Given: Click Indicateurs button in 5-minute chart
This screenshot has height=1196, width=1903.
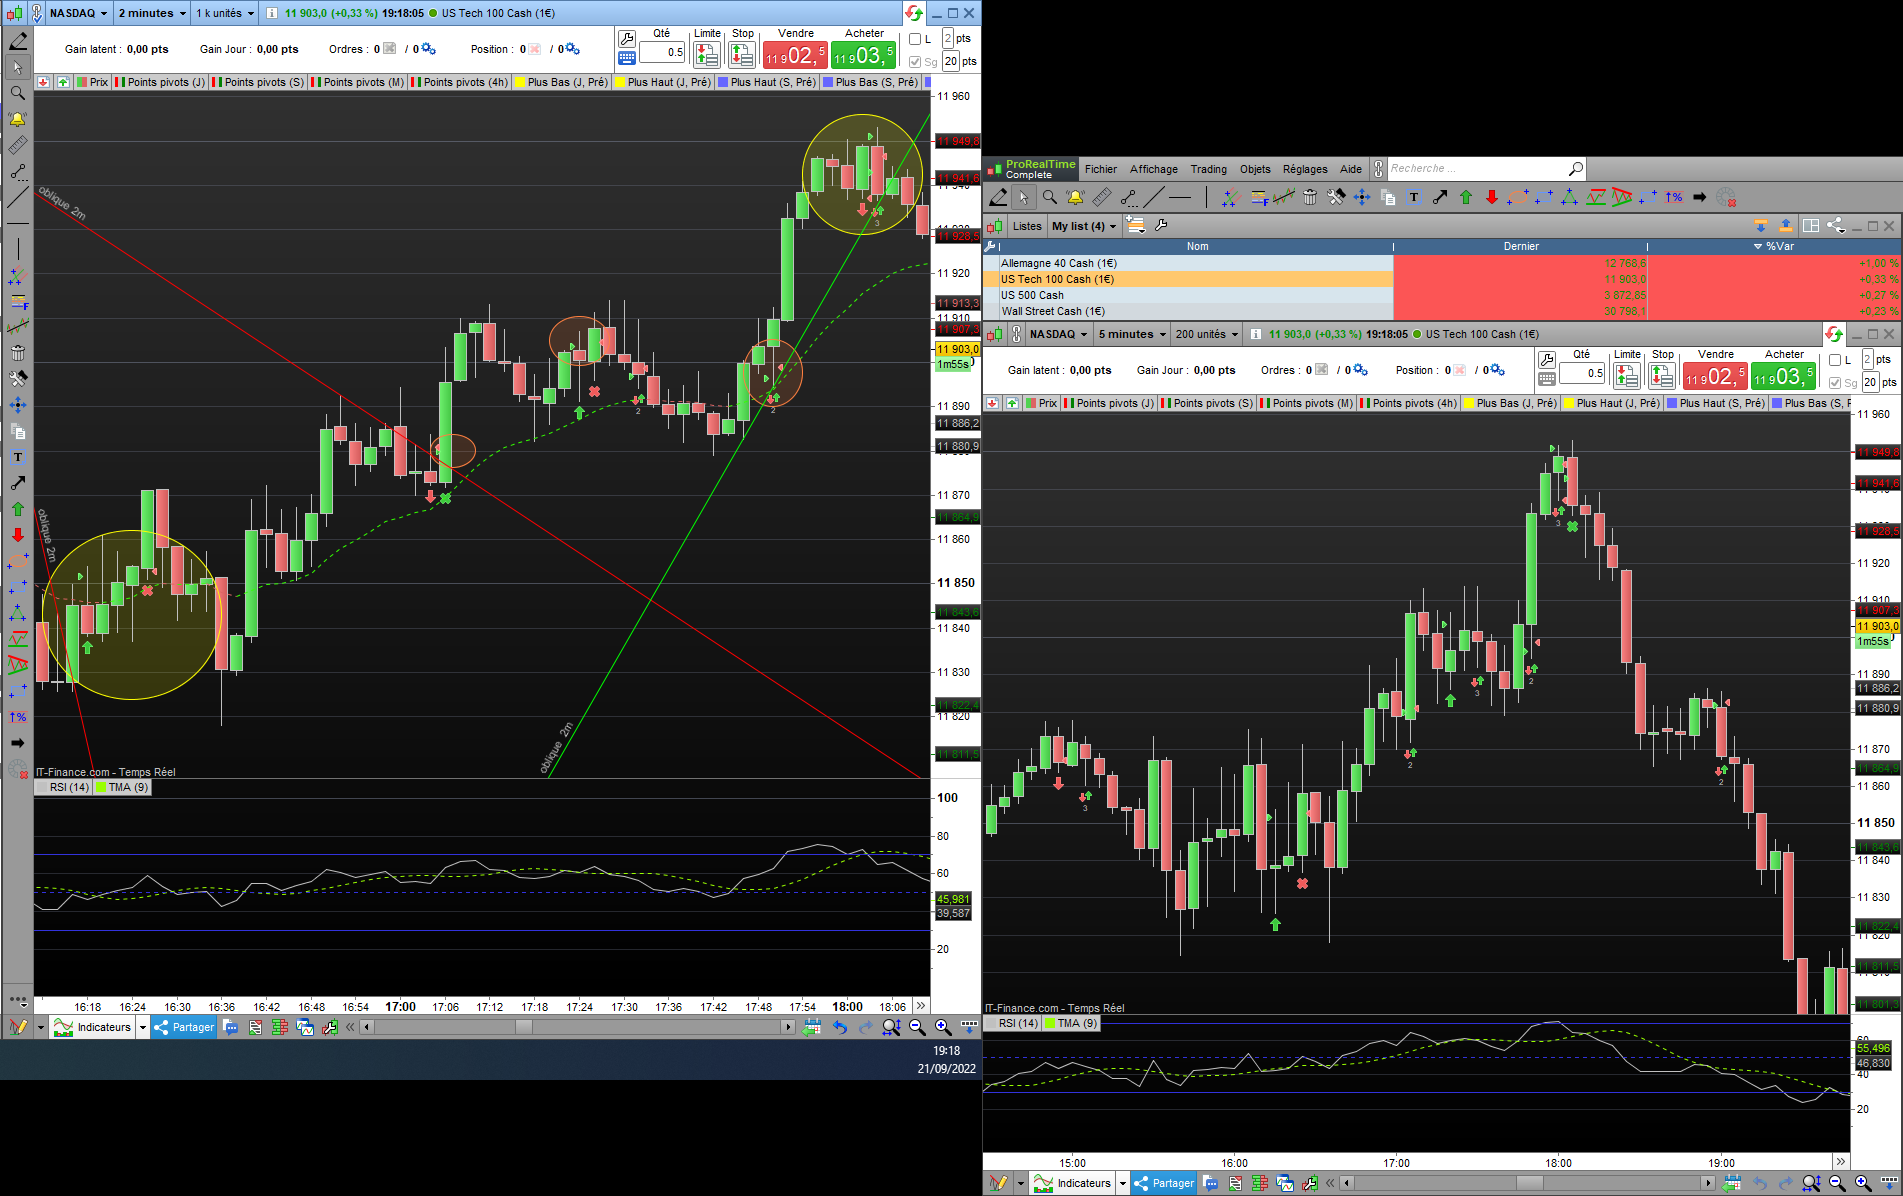Looking at the screenshot, I should [1073, 1183].
